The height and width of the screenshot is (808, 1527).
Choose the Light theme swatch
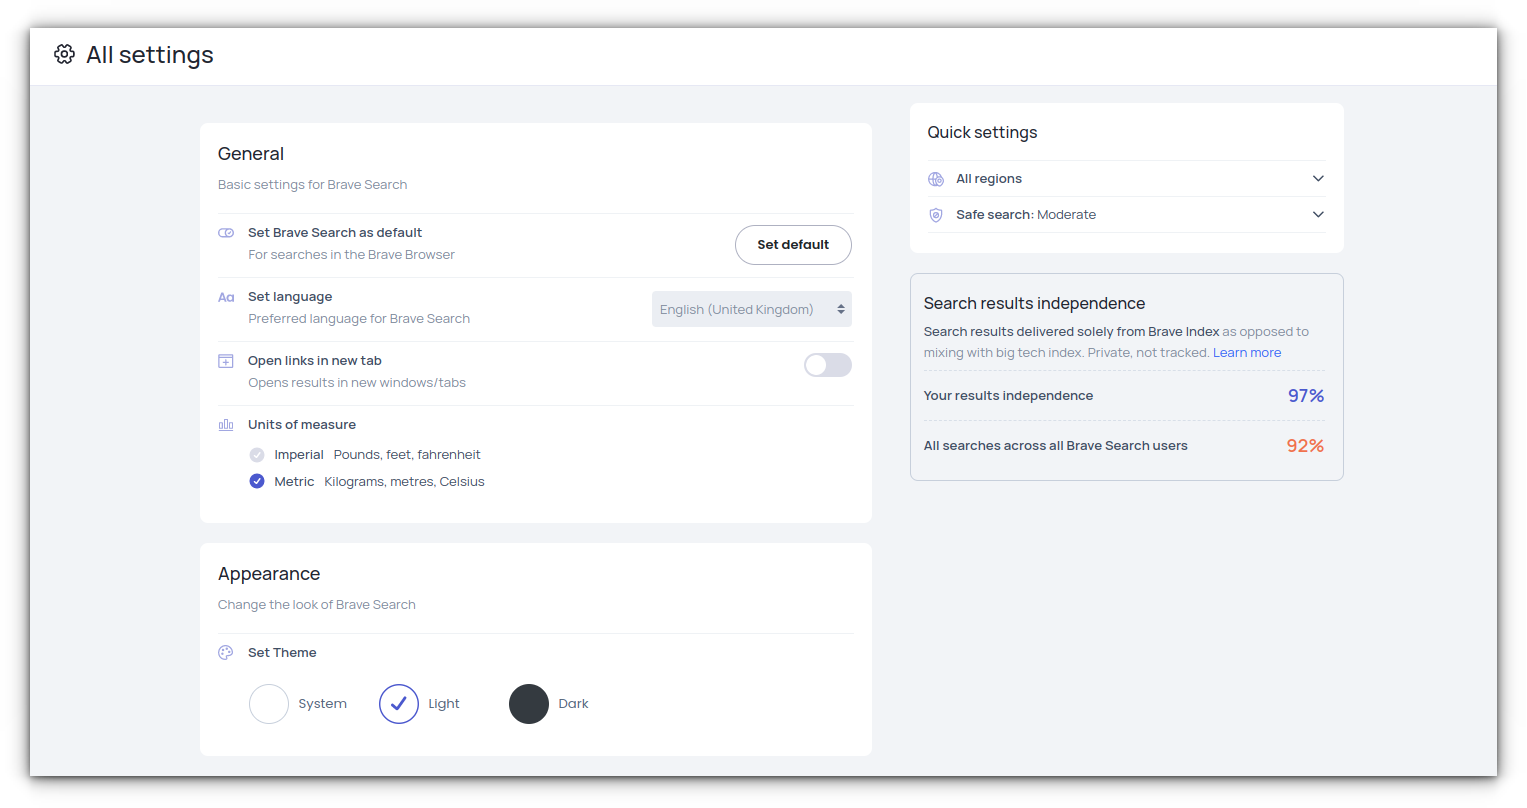399,704
